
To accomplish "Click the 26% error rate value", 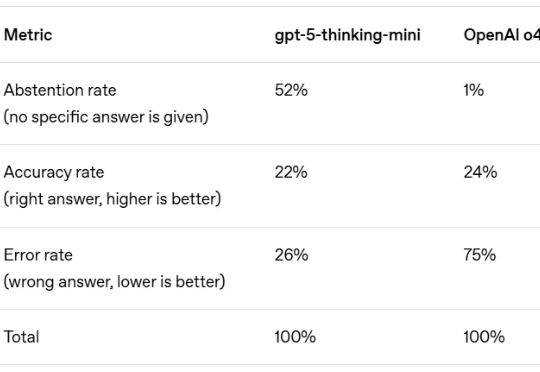I will point(291,255).
